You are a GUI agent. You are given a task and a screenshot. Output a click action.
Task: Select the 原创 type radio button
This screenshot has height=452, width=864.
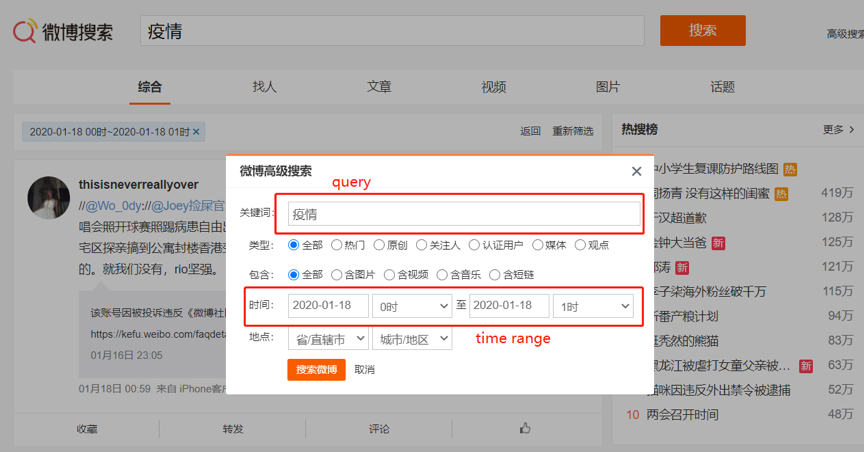(379, 245)
